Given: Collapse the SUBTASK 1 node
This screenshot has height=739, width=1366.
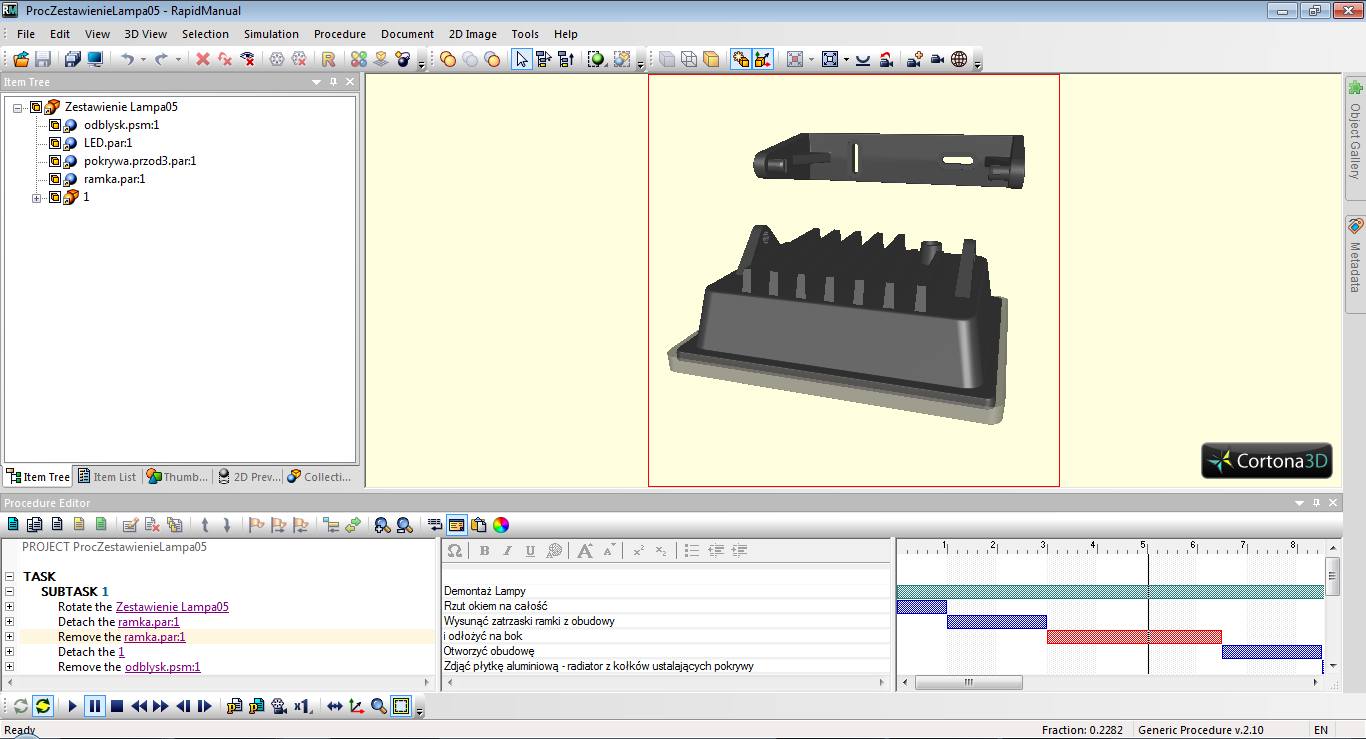Looking at the screenshot, I should (x=9, y=592).
